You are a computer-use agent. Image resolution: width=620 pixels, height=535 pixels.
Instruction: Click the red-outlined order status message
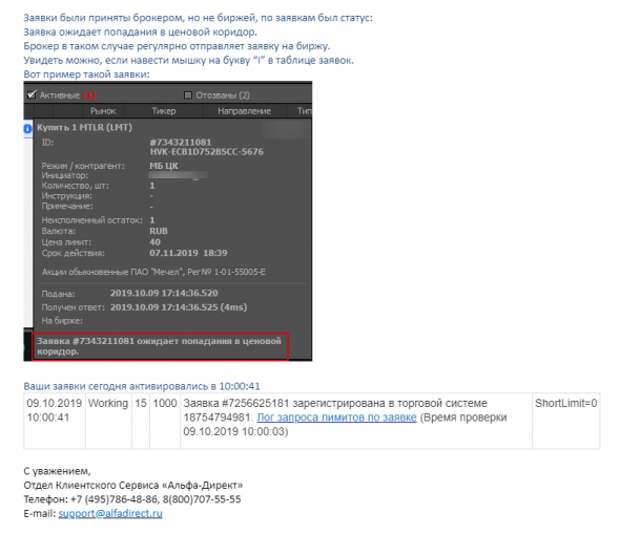pos(160,346)
